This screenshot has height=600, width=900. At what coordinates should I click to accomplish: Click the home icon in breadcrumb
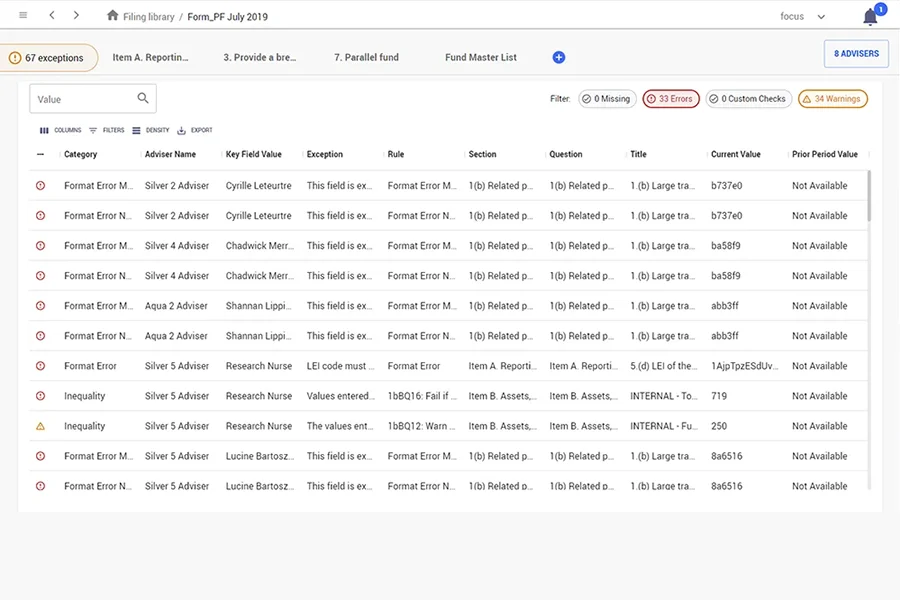point(112,16)
